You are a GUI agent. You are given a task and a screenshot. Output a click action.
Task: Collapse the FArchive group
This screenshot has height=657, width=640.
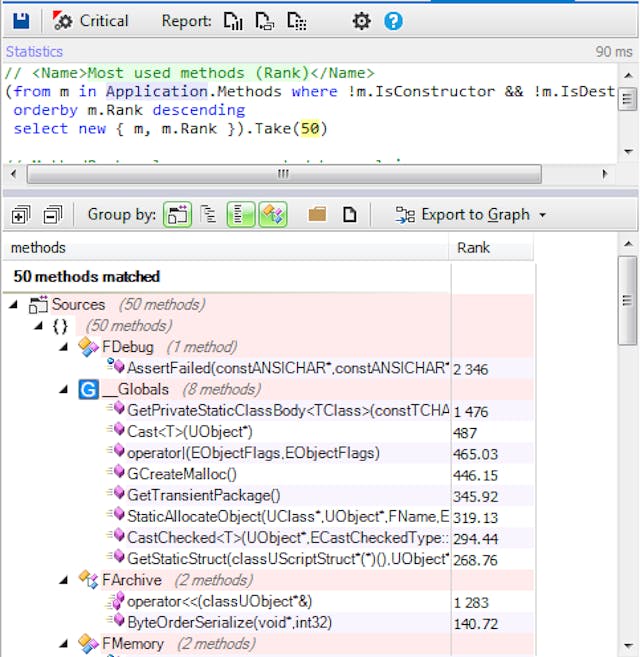coord(64,579)
